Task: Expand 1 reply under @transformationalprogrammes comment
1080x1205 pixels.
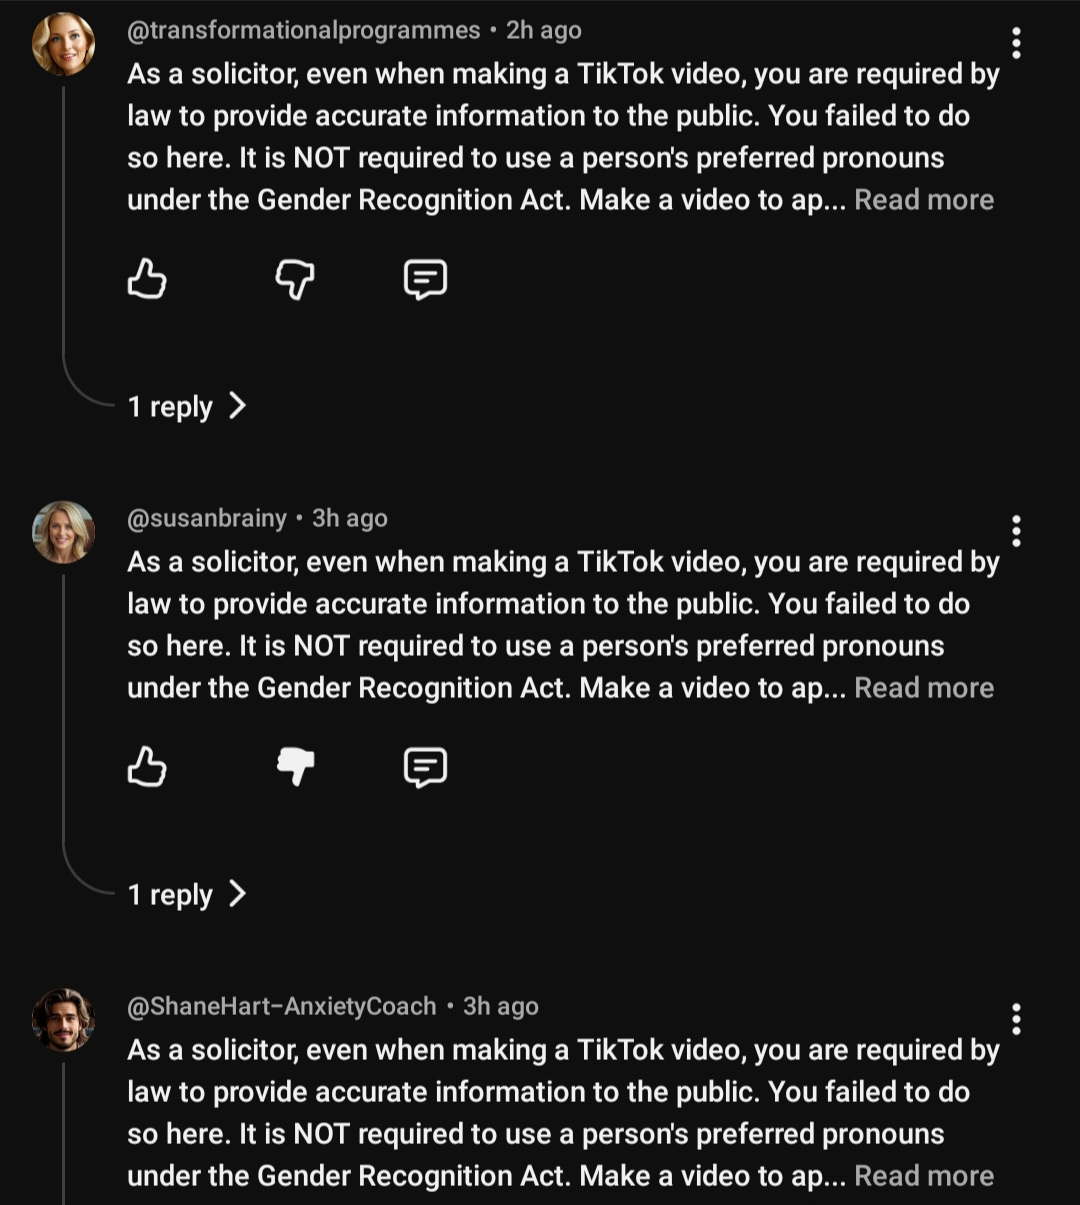Action: (187, 406)
